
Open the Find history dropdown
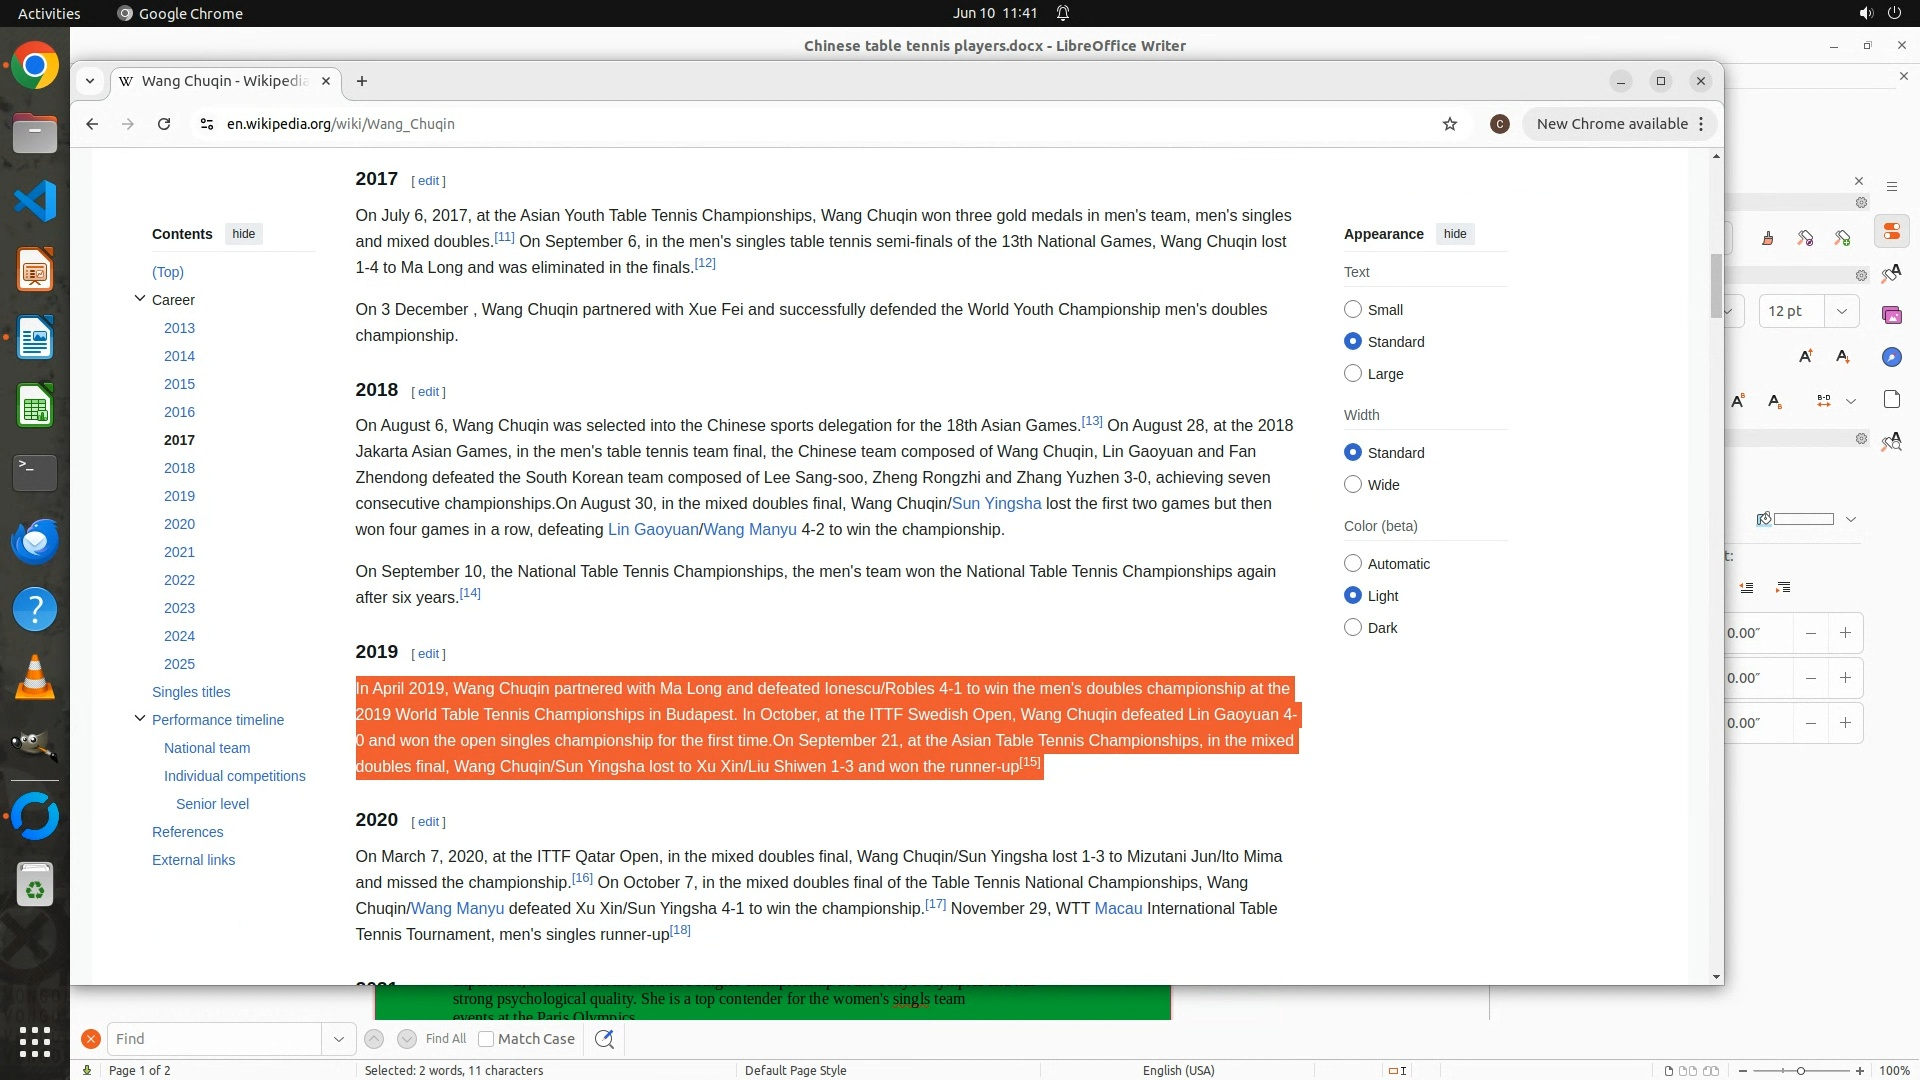pyautogui.click(x=338, y=1039)
